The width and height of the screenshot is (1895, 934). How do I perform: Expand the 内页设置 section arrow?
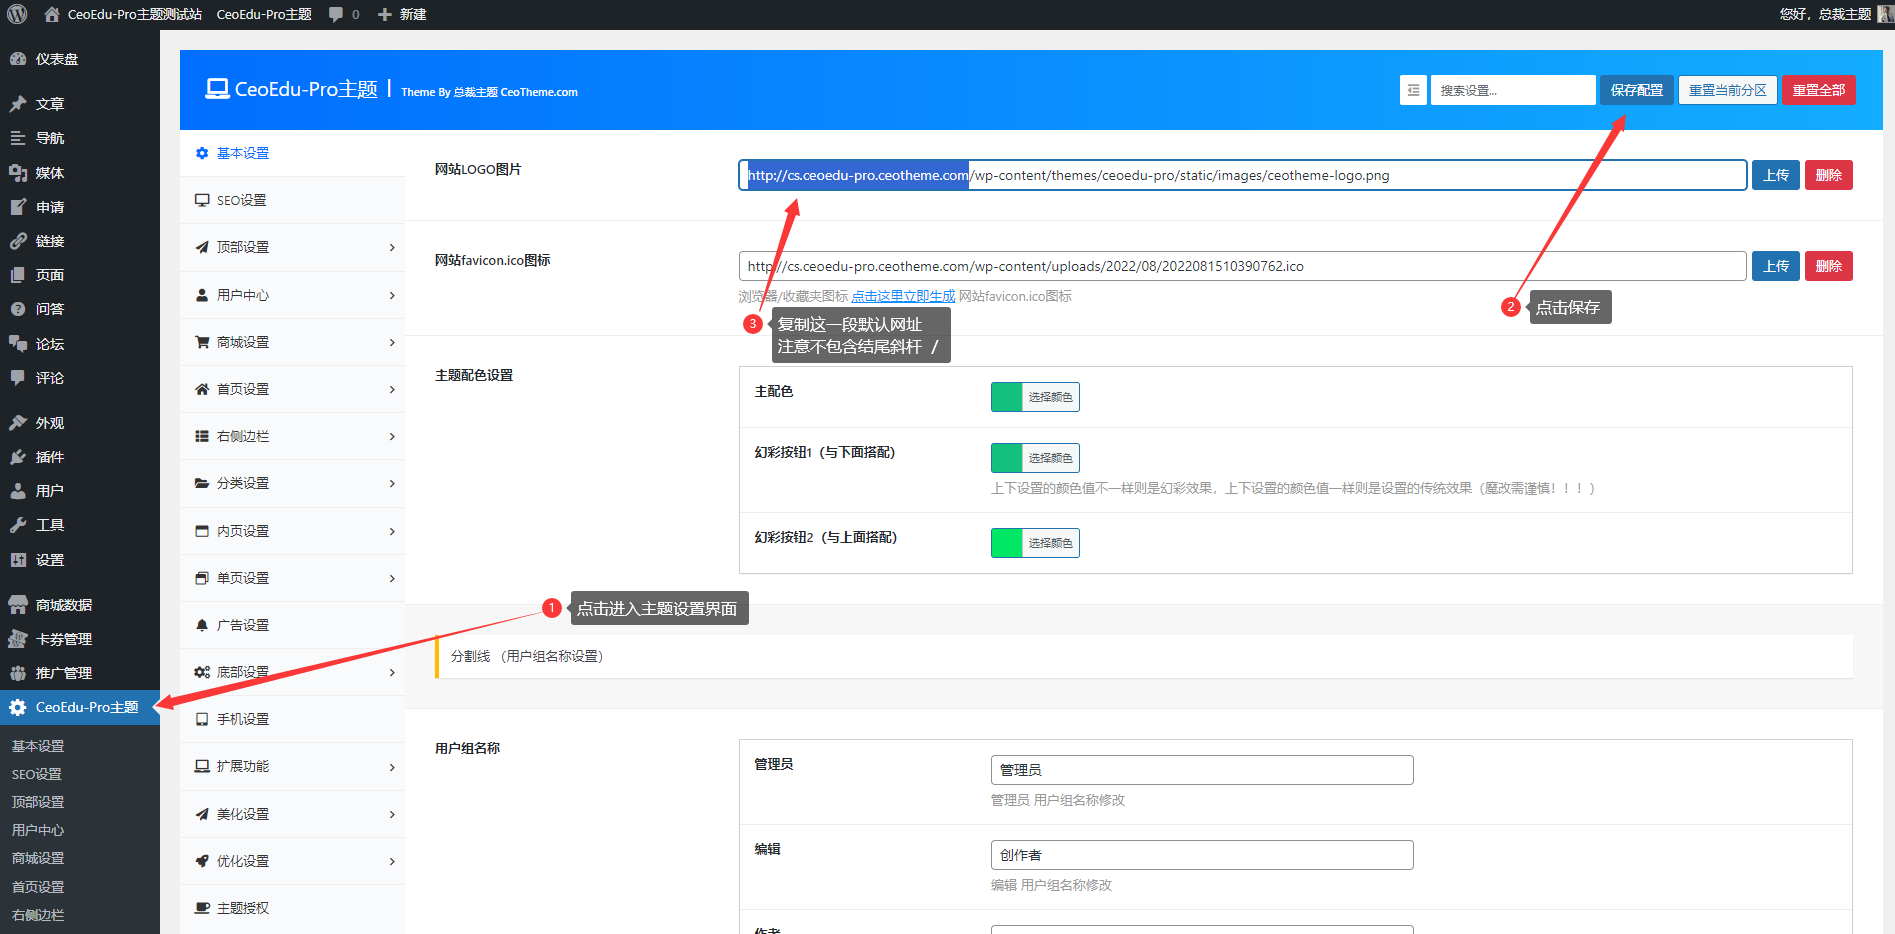coord(392,531)
